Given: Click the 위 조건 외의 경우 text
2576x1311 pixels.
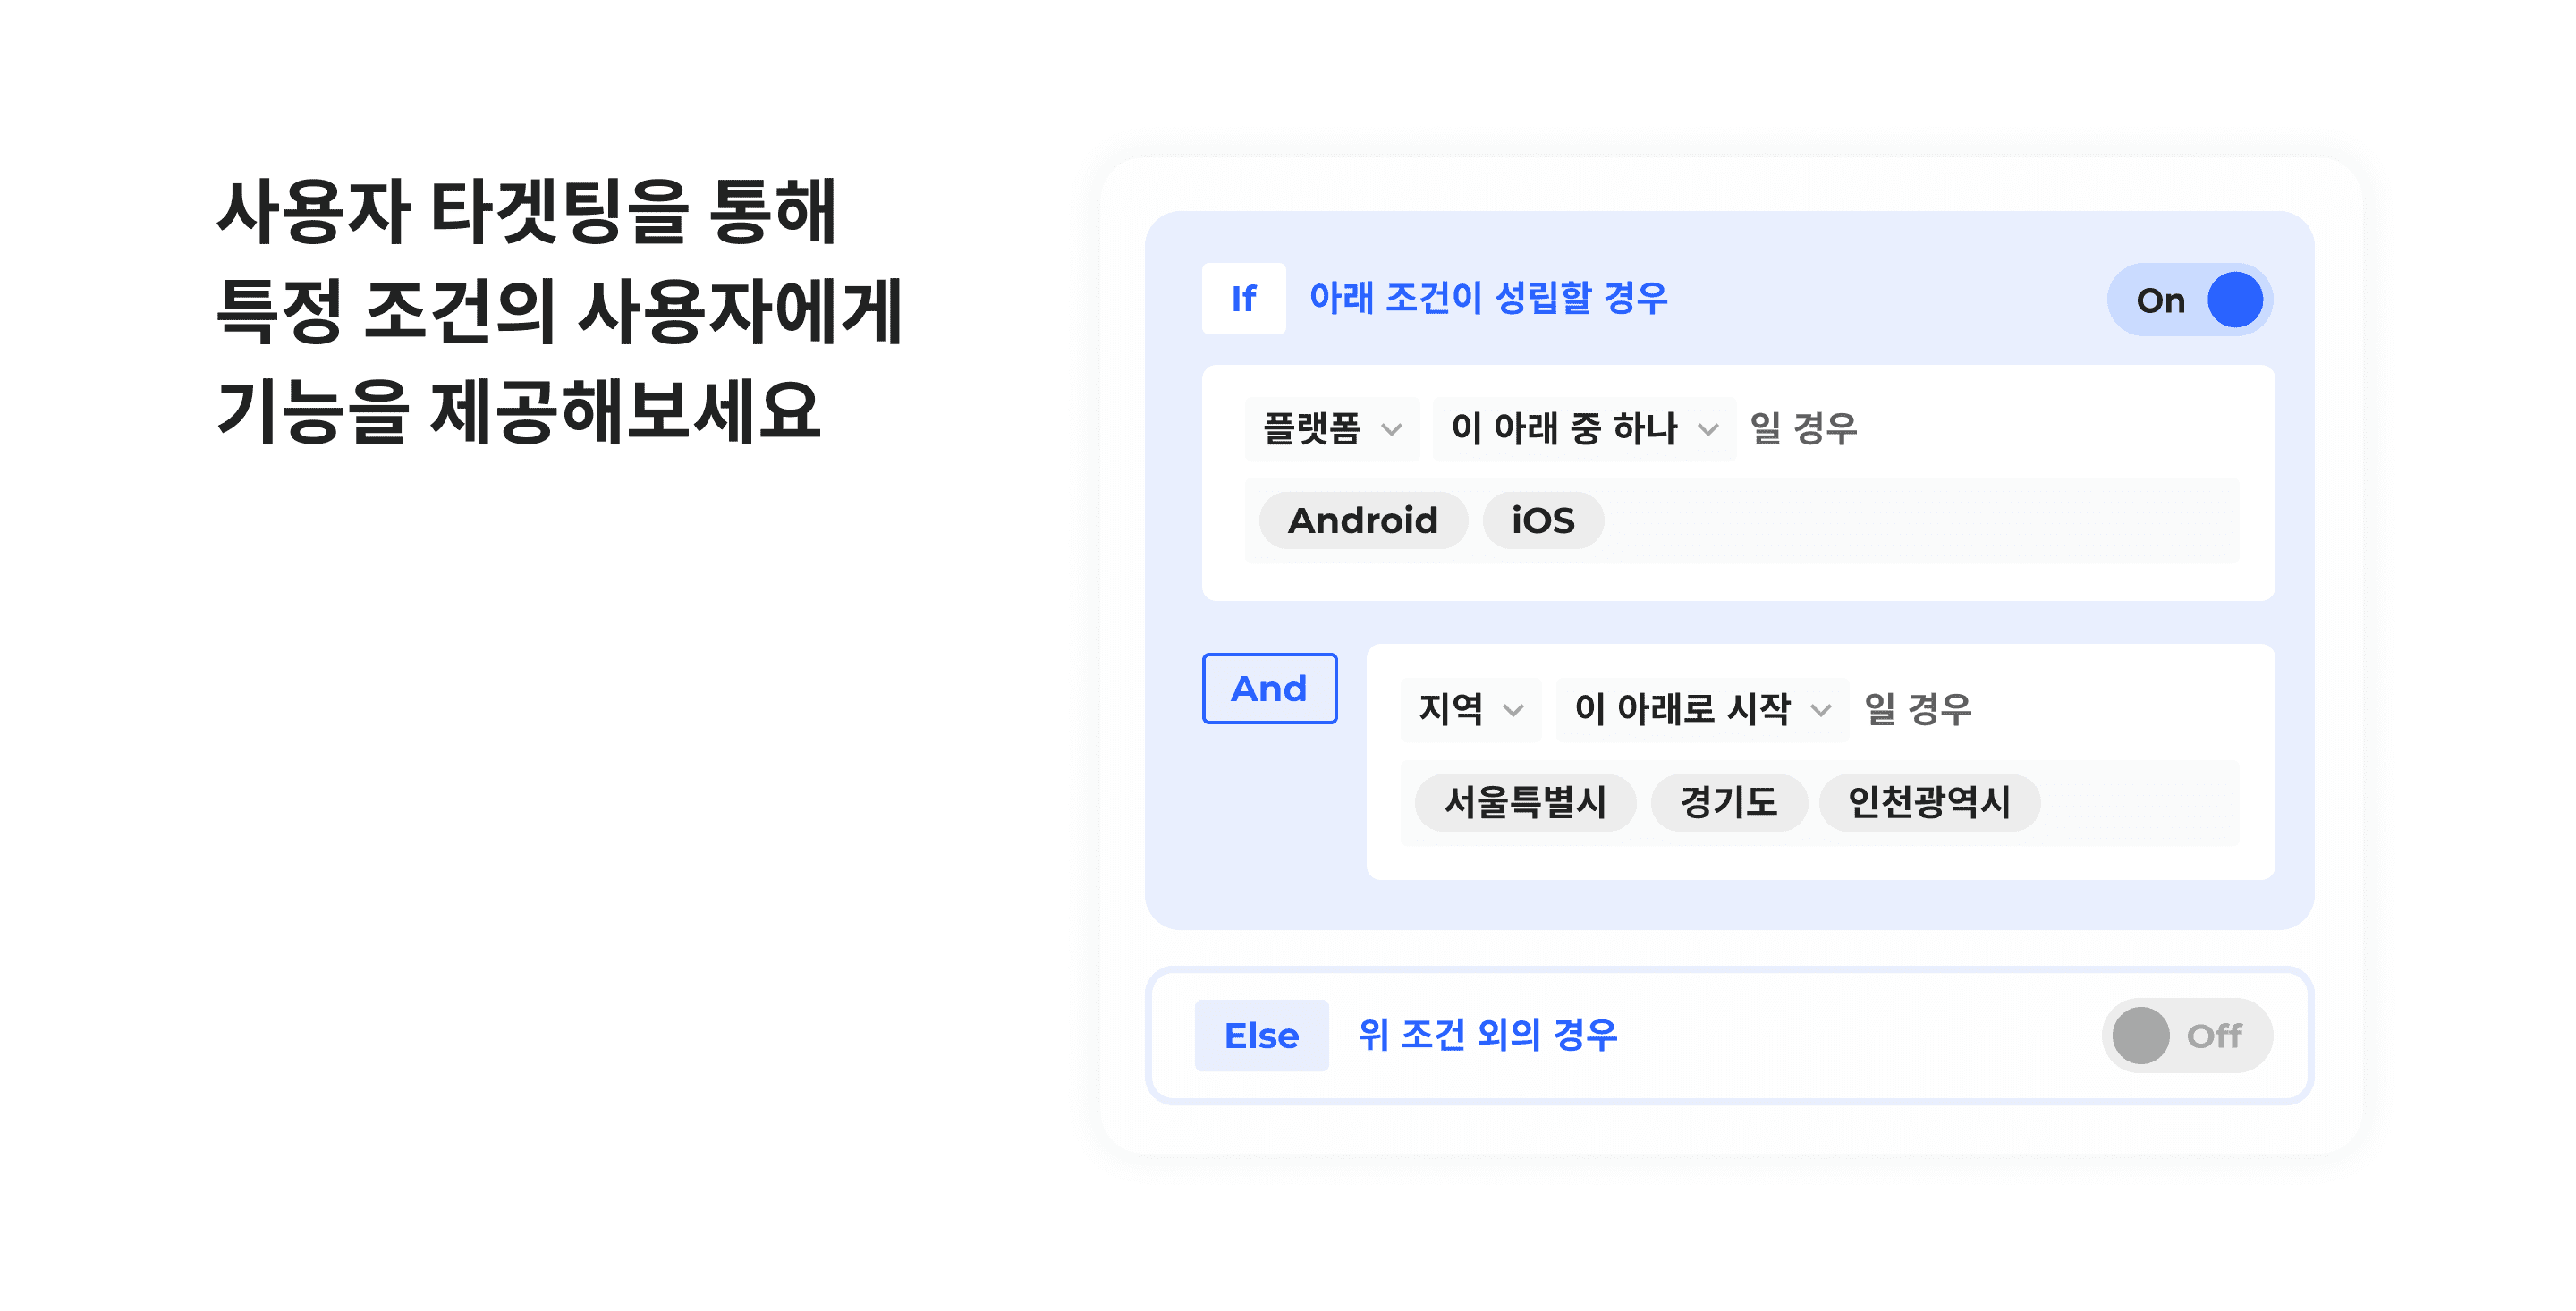Looking at the screenshot, I should (1487, 1035).
